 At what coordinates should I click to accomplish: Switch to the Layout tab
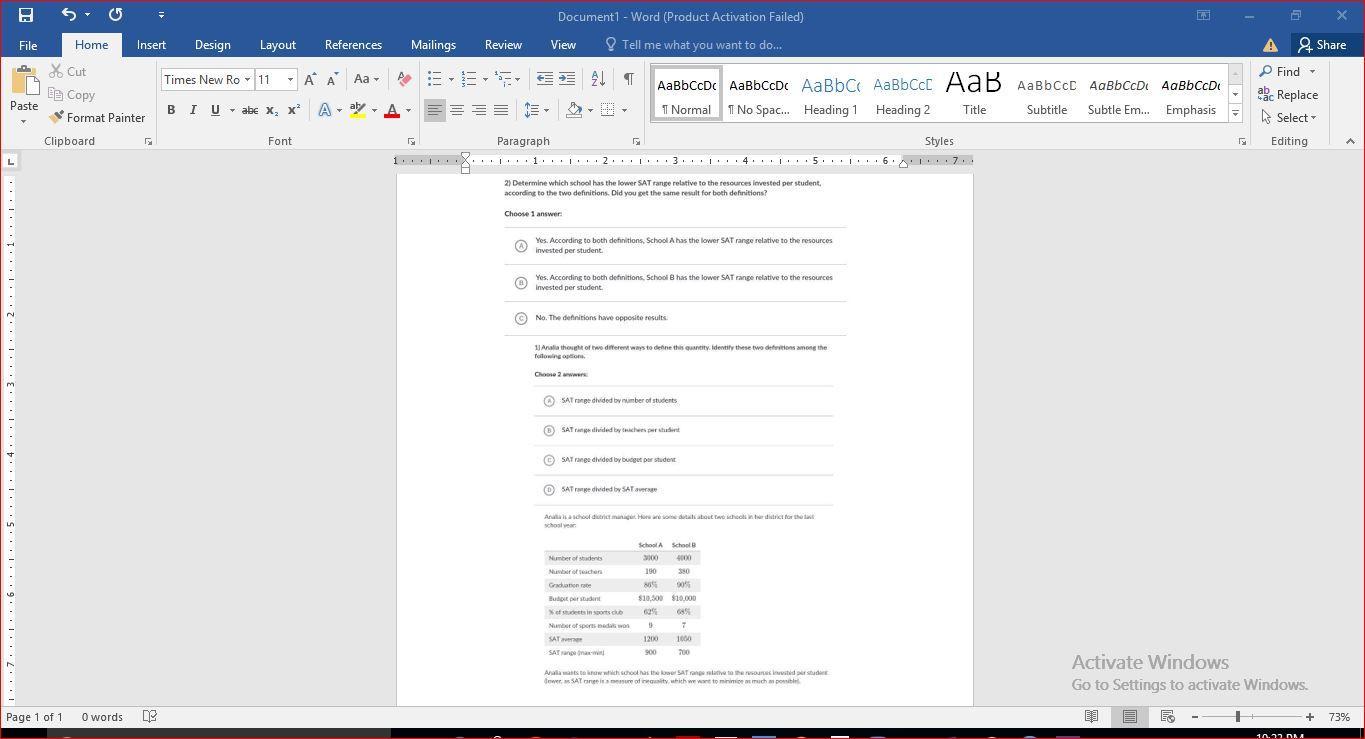(x=277, y=45)
